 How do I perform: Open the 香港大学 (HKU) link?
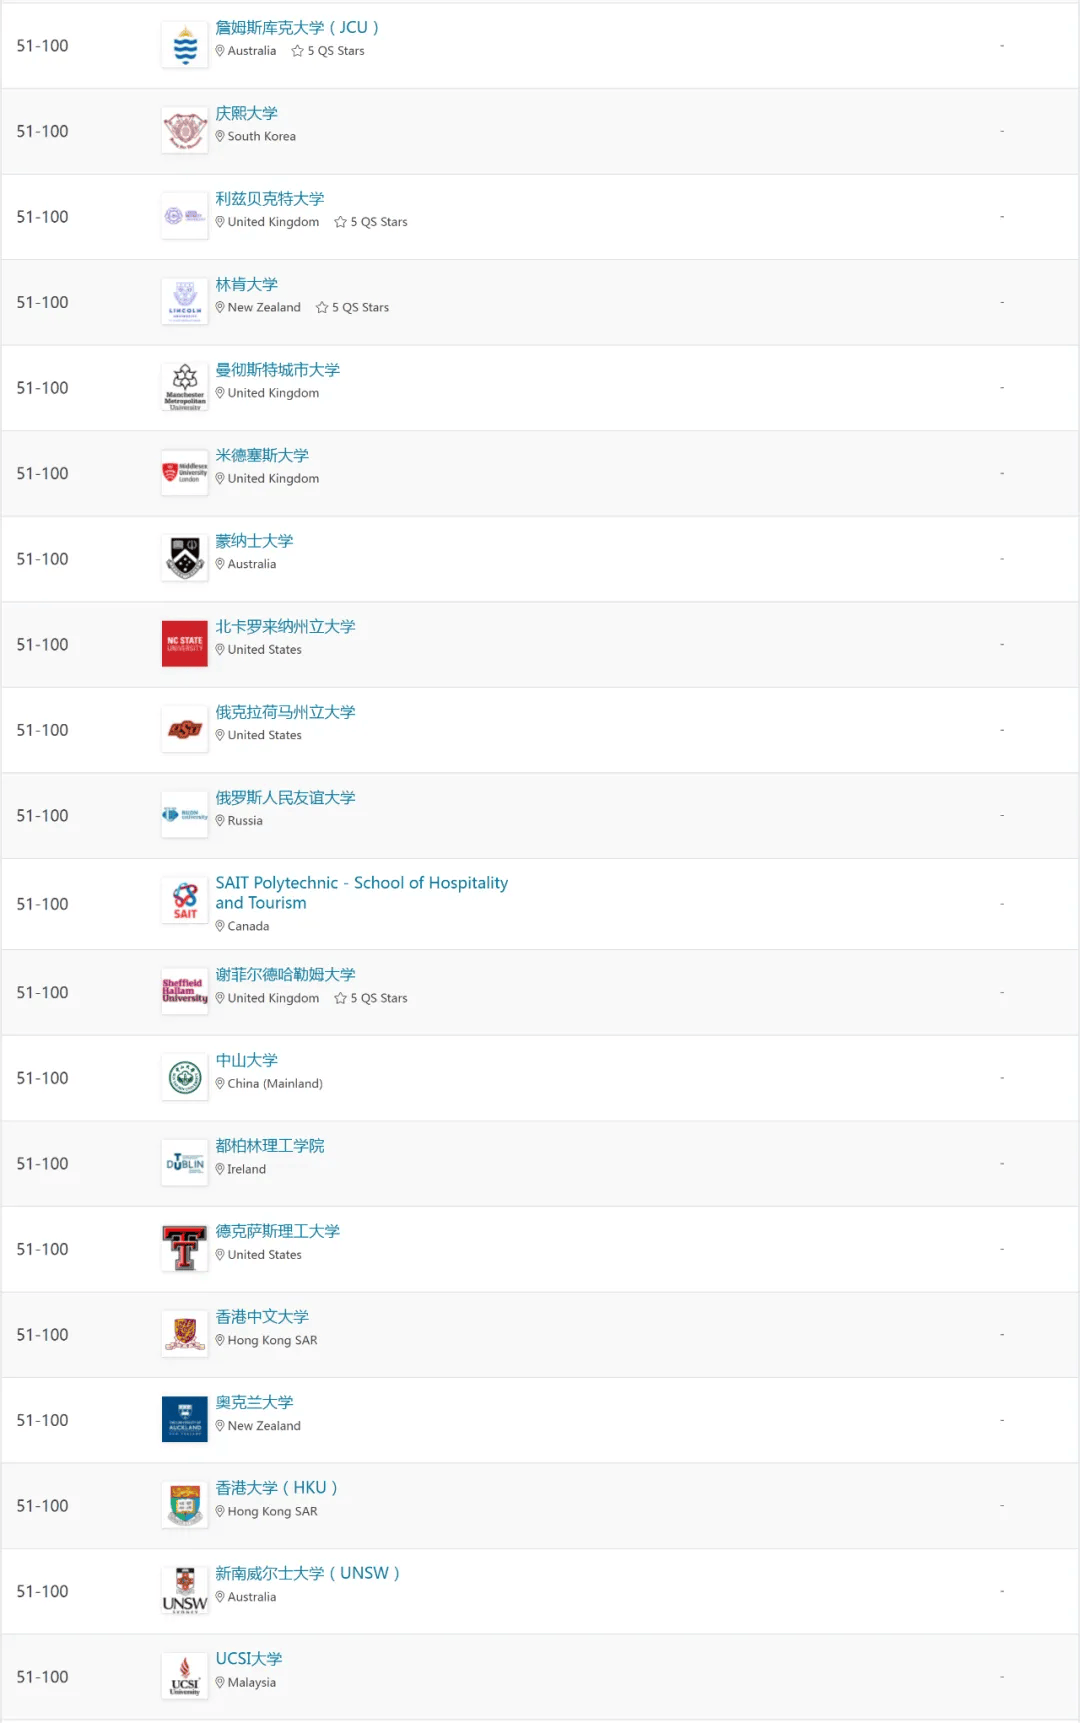pos(276,1488)
